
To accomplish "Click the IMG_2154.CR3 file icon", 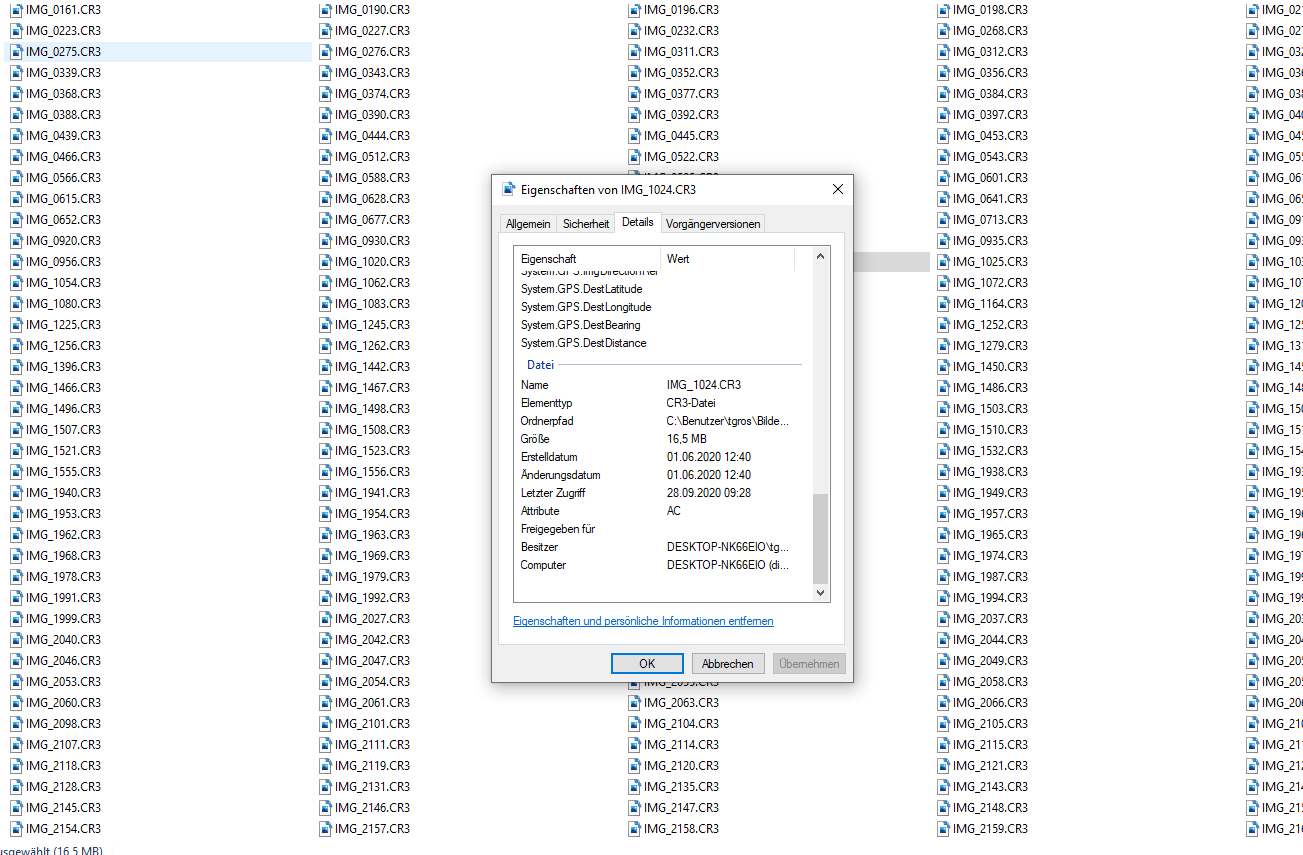I will (16, 828).
